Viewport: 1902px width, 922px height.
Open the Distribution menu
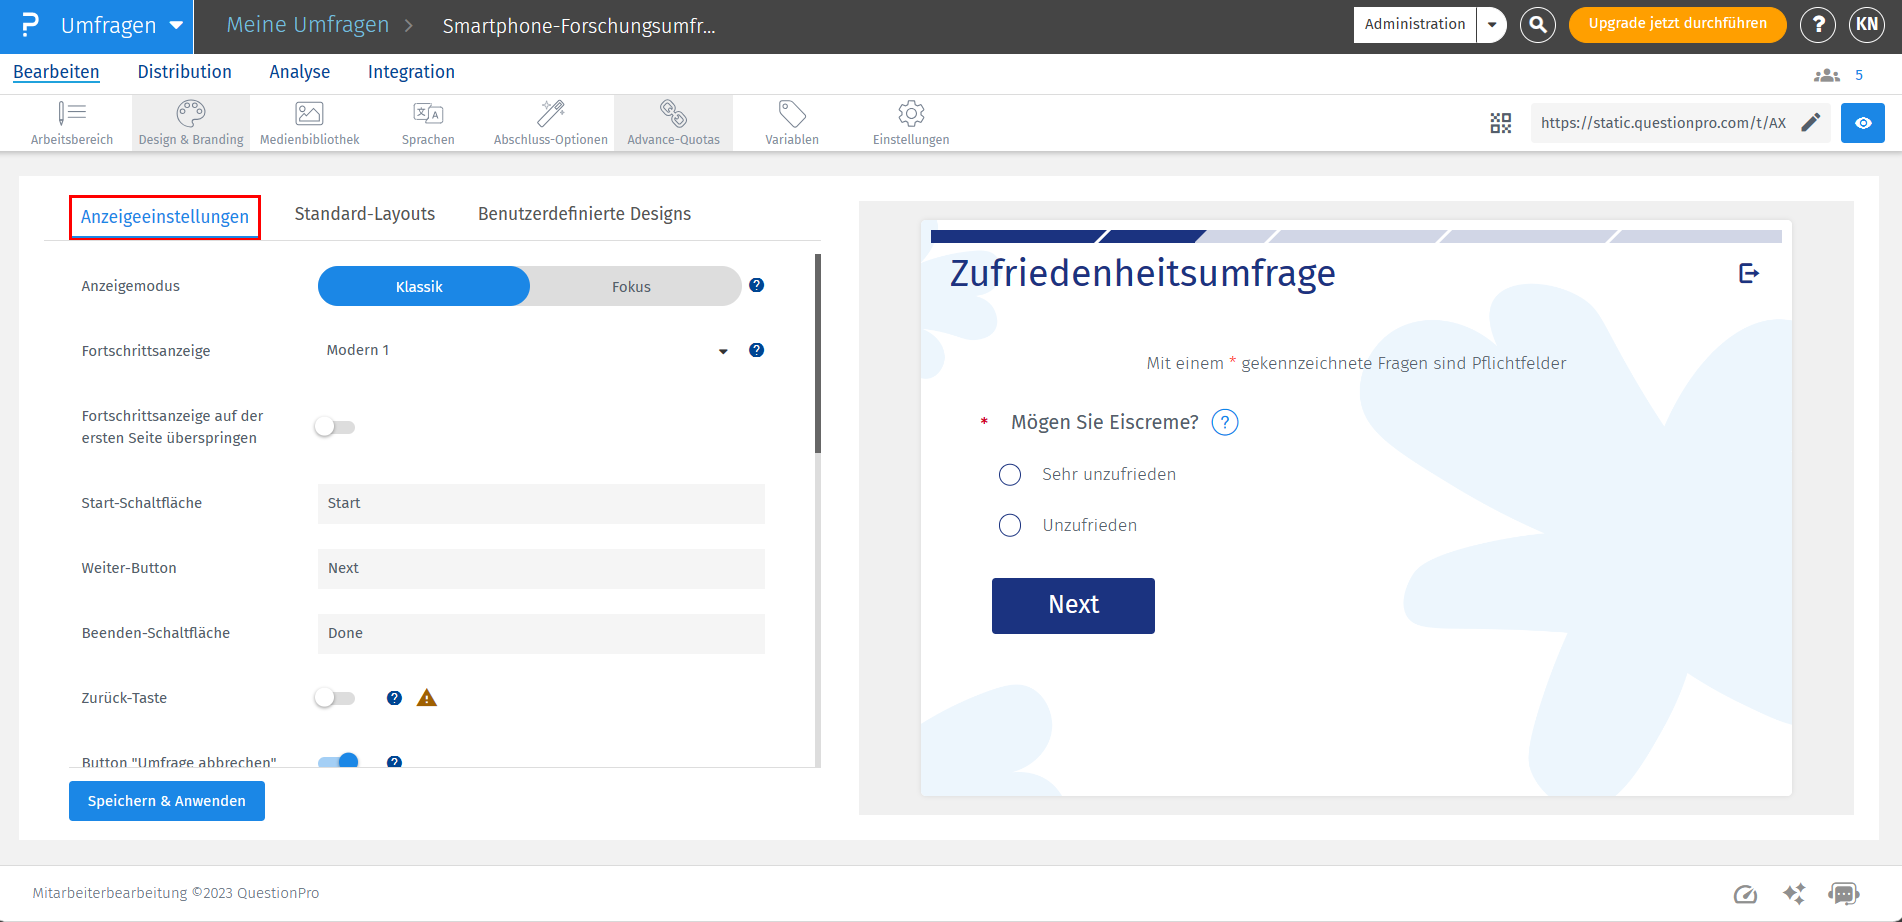[x=184, y=71]
